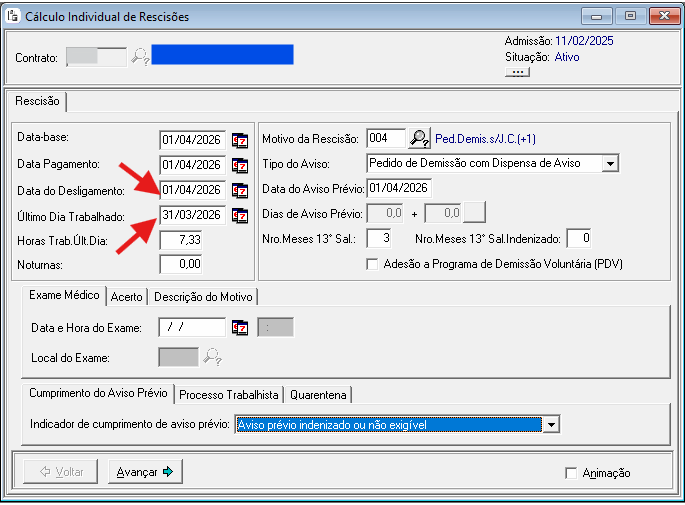Open calendar for Último Dia Trabalhado
Image resolution: width=685 pixels, height=505 pixels.
(240, 215)
